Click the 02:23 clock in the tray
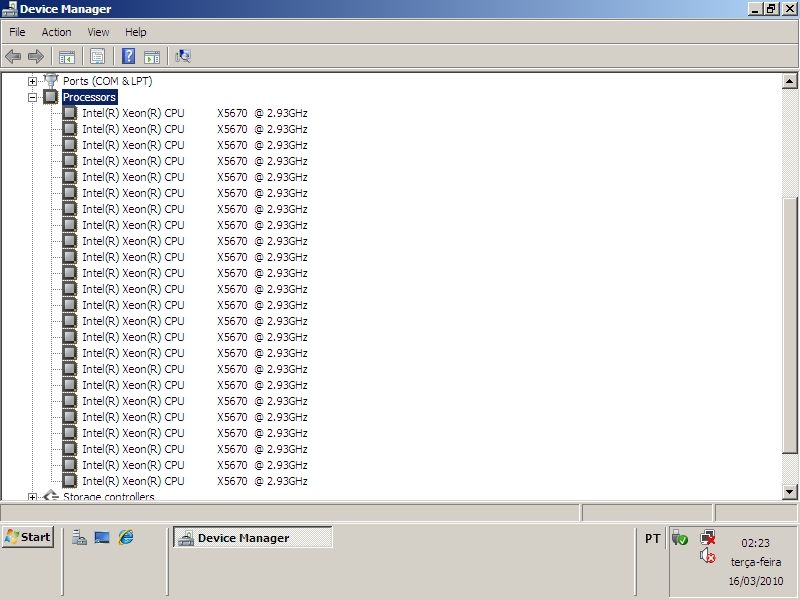 tap(756, 543)
